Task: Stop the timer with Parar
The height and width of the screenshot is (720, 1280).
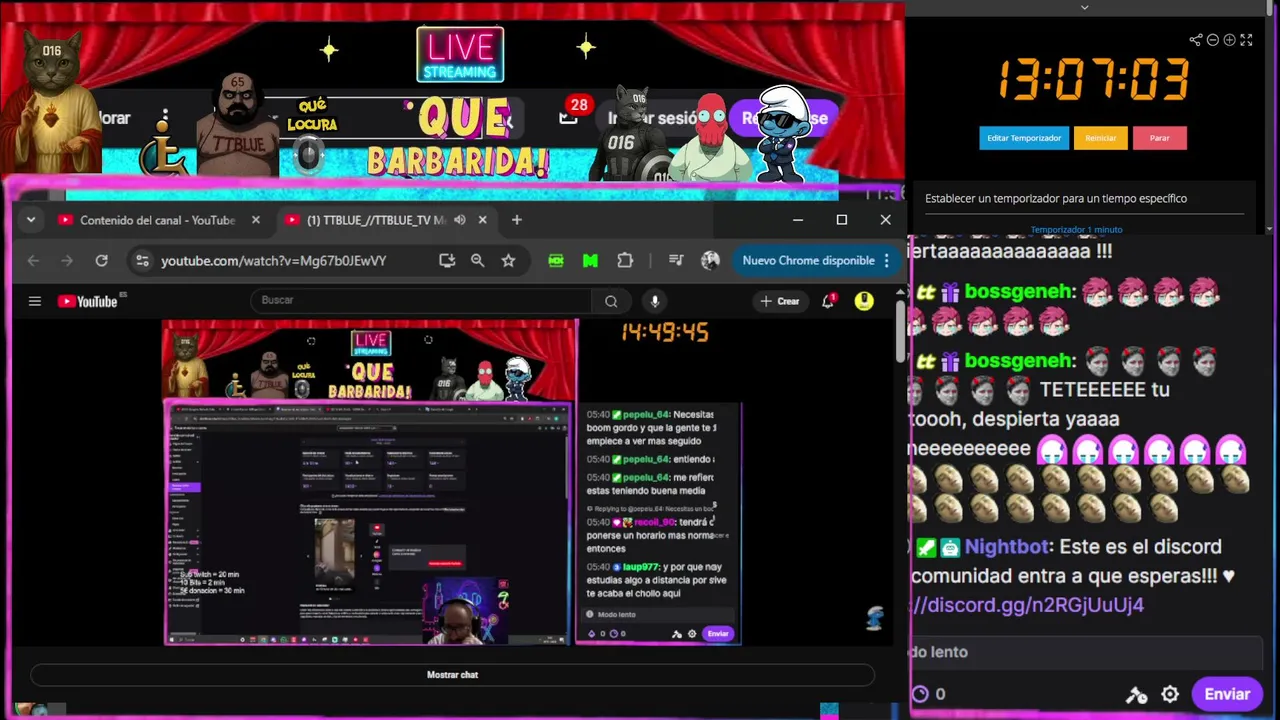Action: [x=1160, y=138]
